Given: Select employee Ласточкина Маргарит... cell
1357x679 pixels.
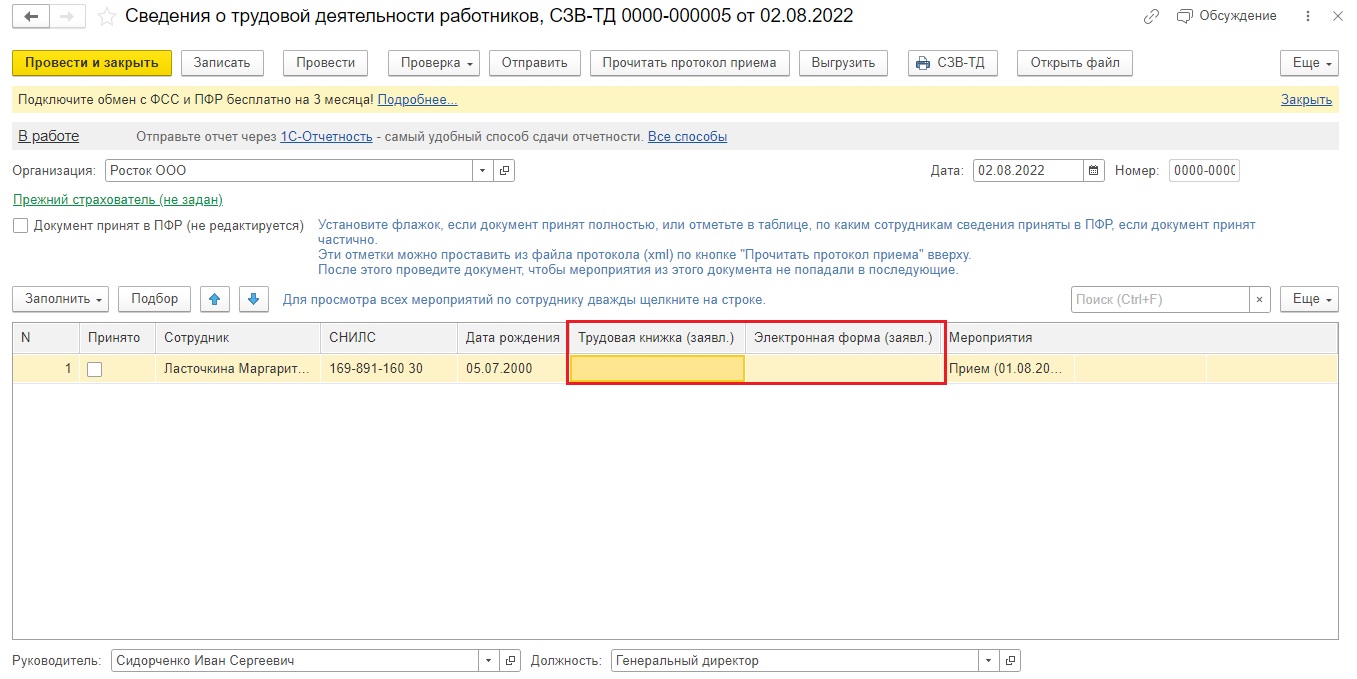Looking at the screenshot, I should pos(238,369).
